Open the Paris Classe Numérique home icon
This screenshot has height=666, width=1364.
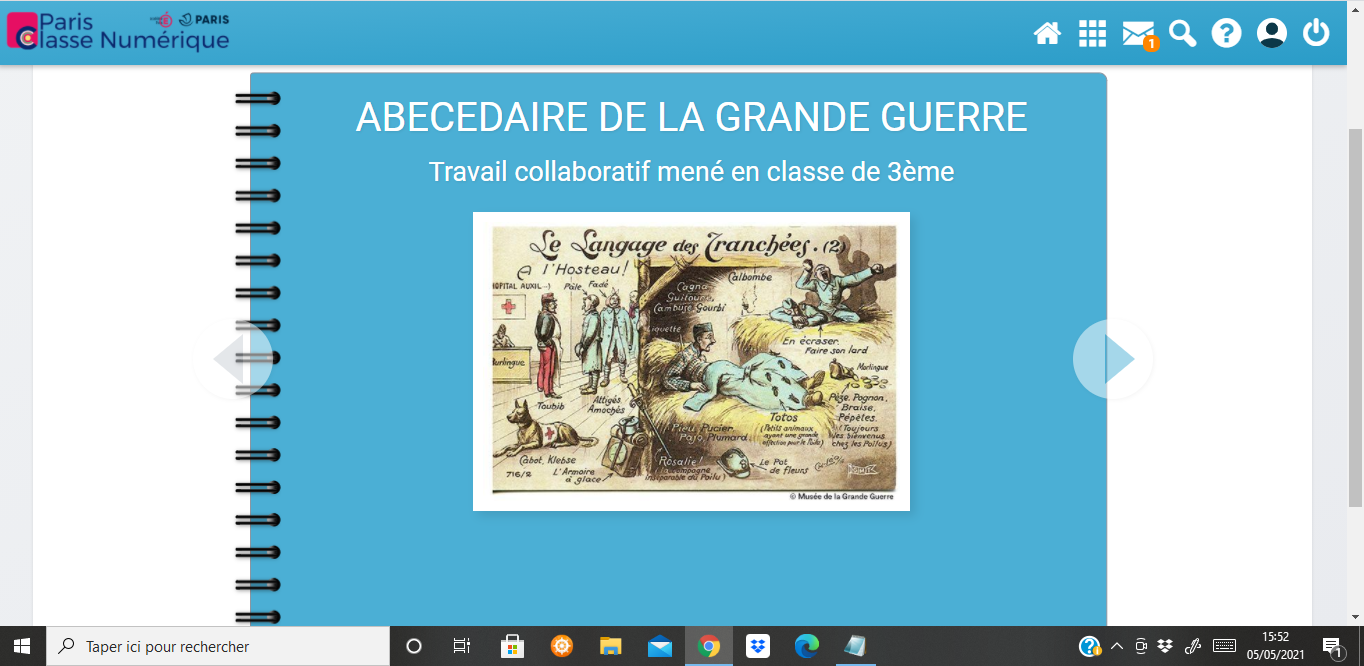[1047, 33]
